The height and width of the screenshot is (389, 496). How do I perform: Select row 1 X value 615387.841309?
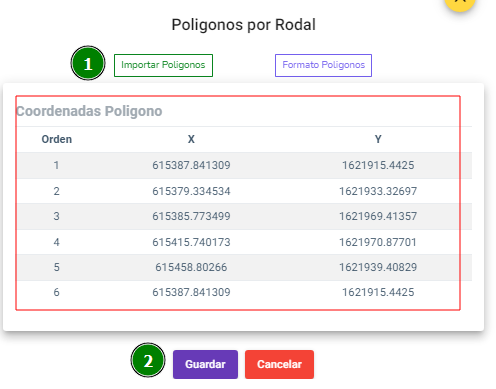click(x=191, y=165)
